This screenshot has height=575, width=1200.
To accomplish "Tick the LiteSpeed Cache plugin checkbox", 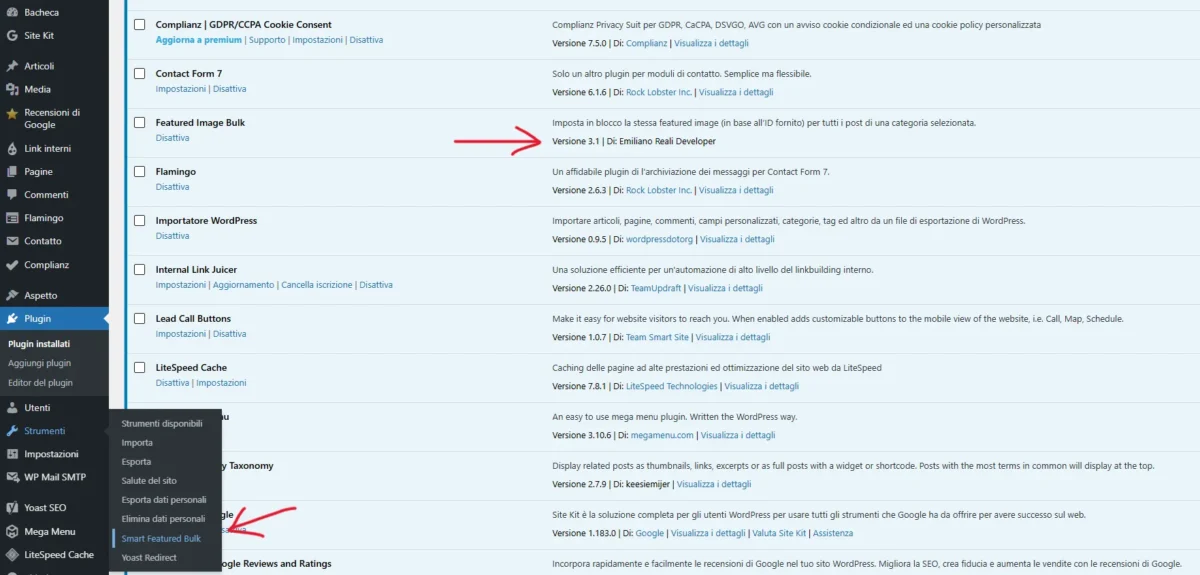I will (140, 367).
